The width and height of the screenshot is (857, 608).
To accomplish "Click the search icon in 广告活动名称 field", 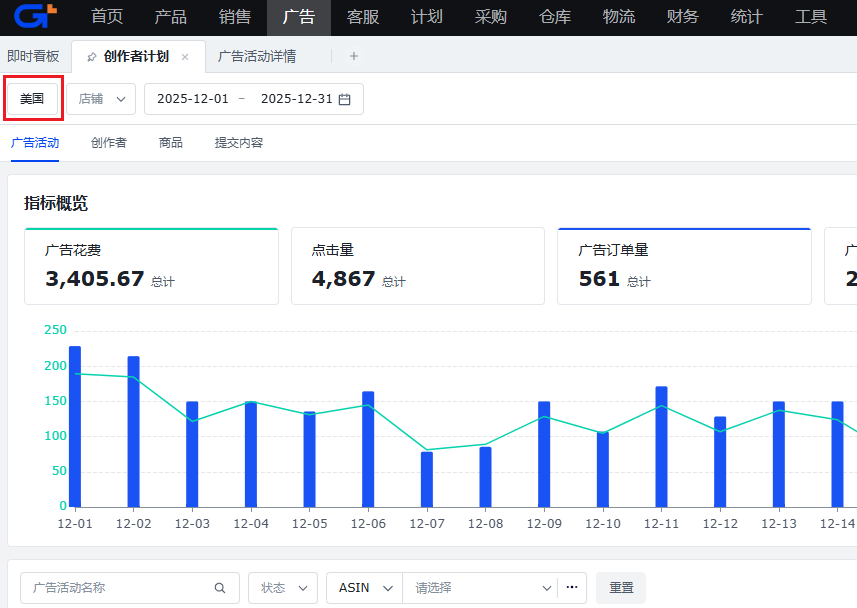I will click(x=220, y=588).
